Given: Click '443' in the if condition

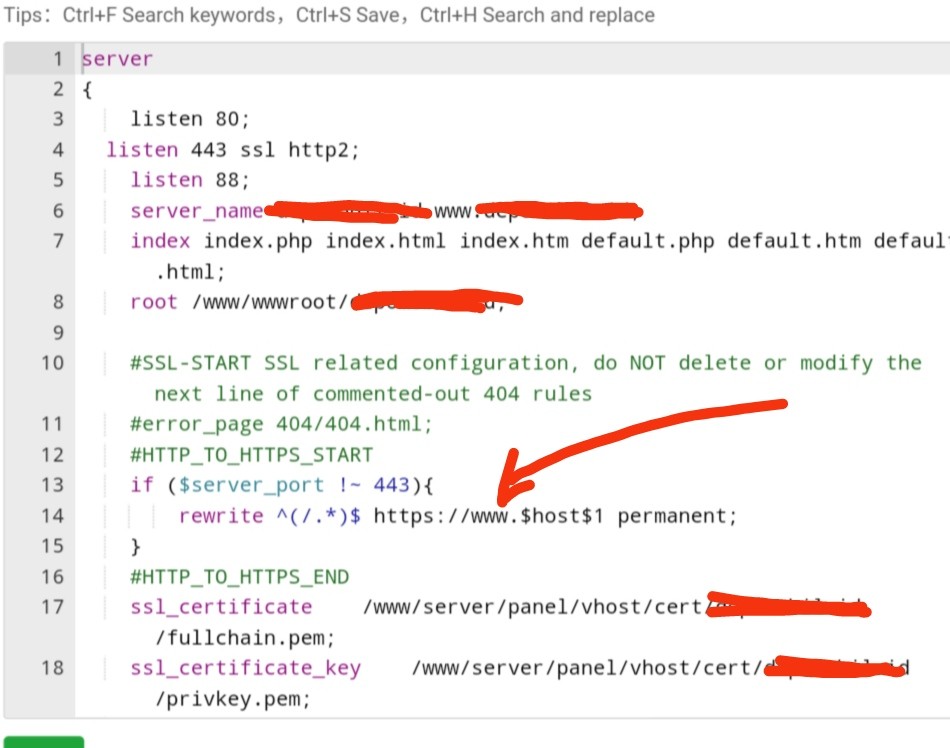Looking at the screenshot, I should click(391, 485).
